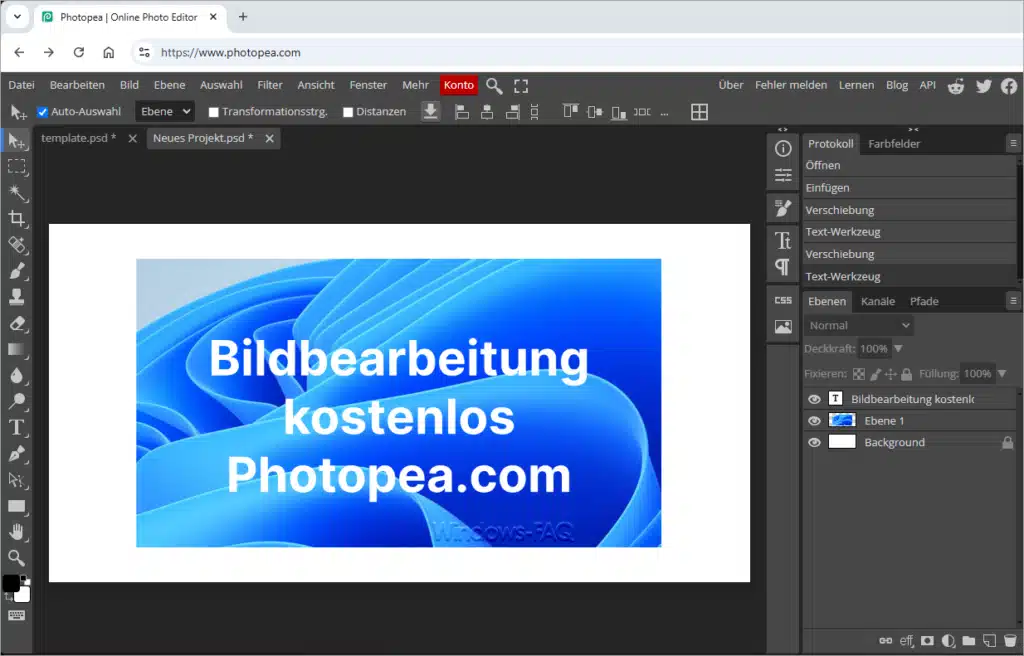Switch to the Kanäle tab
The height and width of the screenshot is (656, 1024).
pos(877,300)
